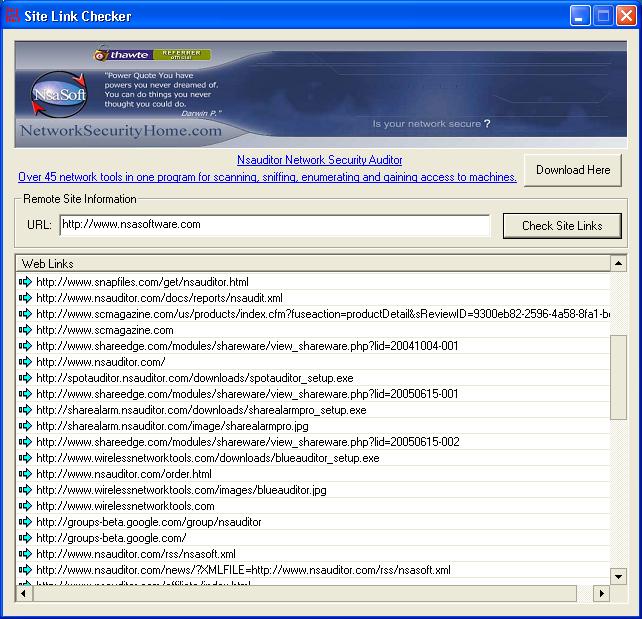This screenshot has height=619, width=642.
Task: Click the arrow icon beside groups-beta.google.com/group/nsauditor
Action: (x=25, y=522)
